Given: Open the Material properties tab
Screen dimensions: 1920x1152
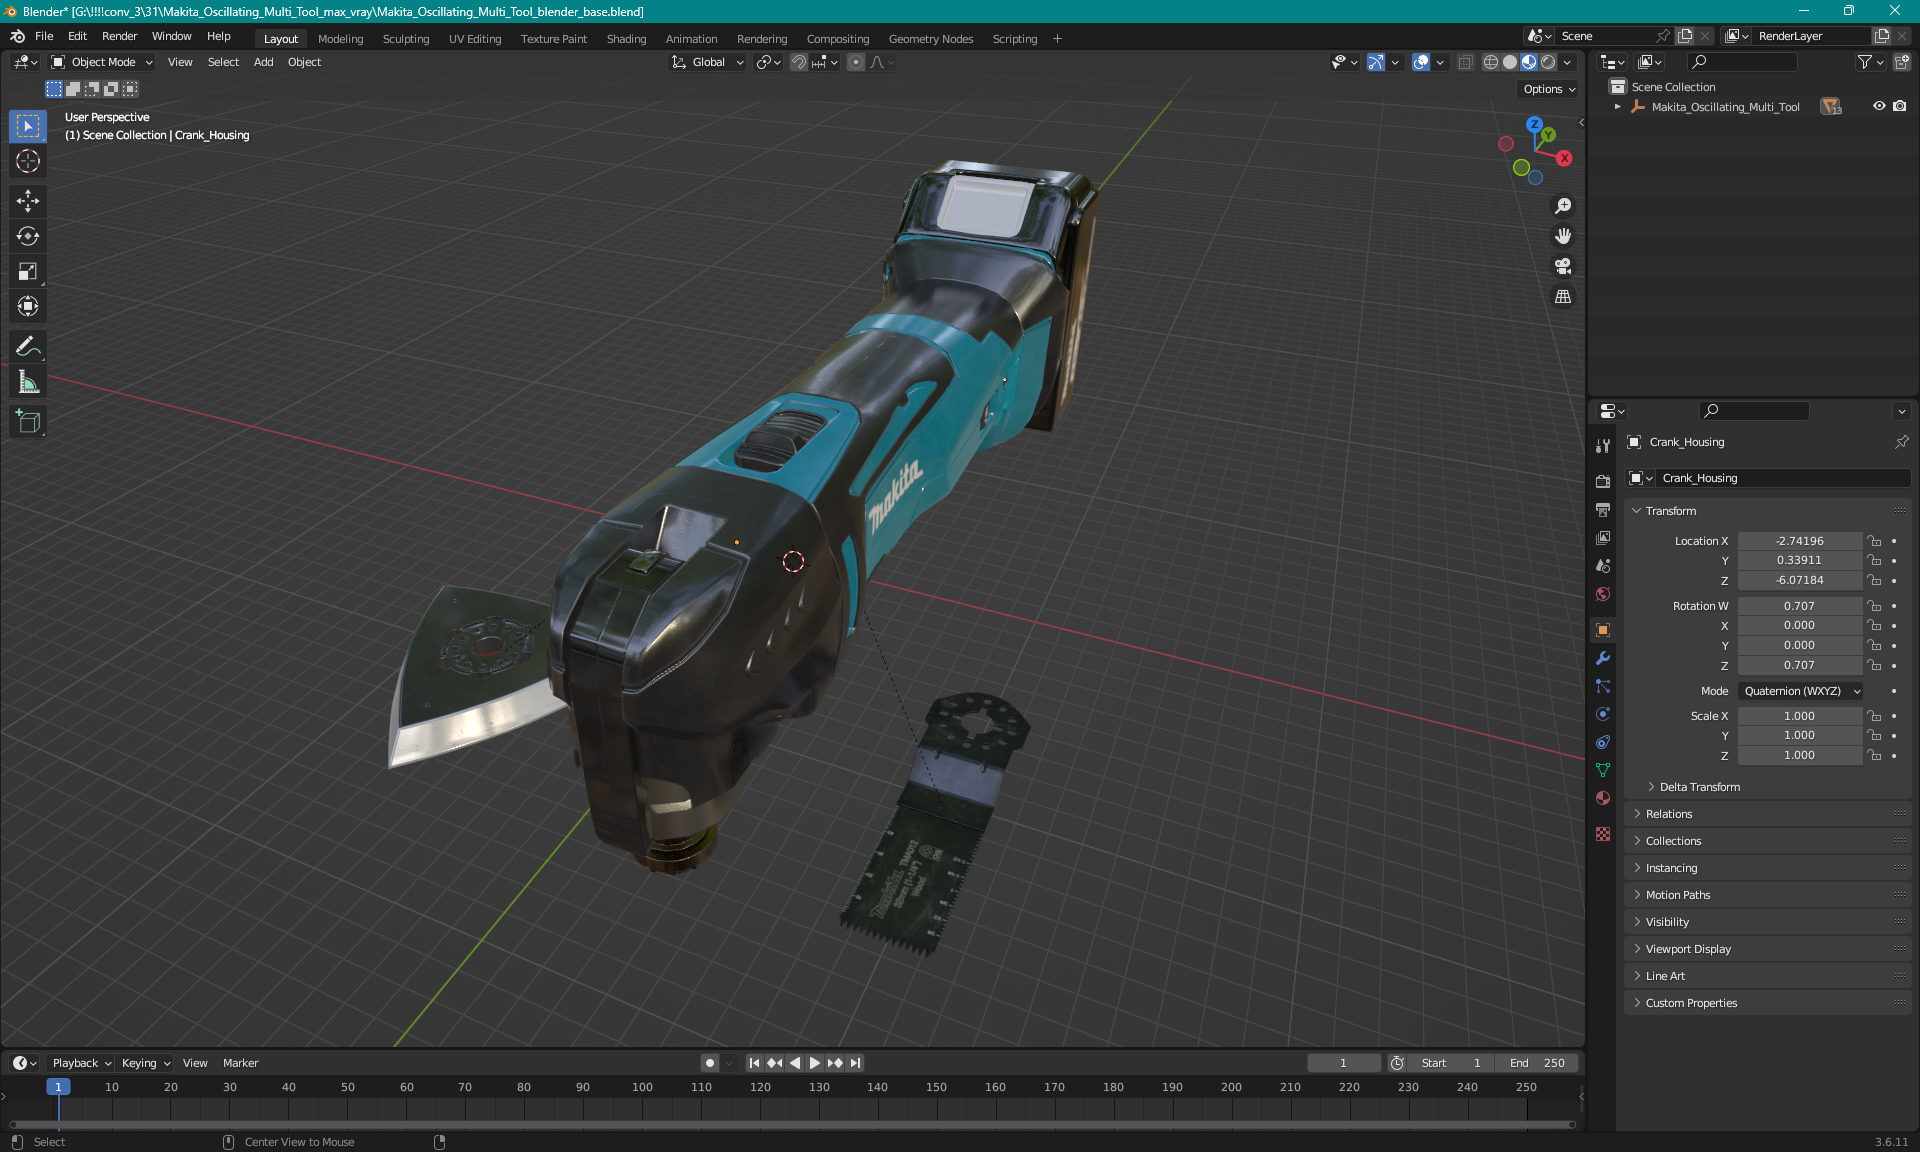Looking at the screenshot, I should (x=1603, y=798).
